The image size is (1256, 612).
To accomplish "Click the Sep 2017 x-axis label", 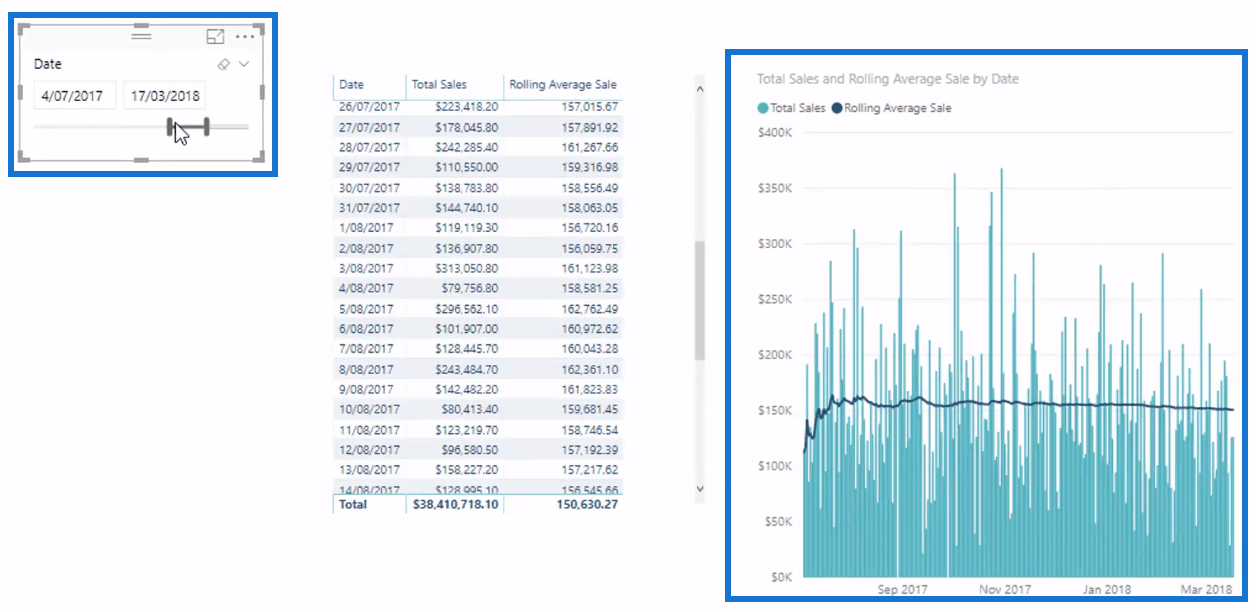I will (x=904, y=590).
